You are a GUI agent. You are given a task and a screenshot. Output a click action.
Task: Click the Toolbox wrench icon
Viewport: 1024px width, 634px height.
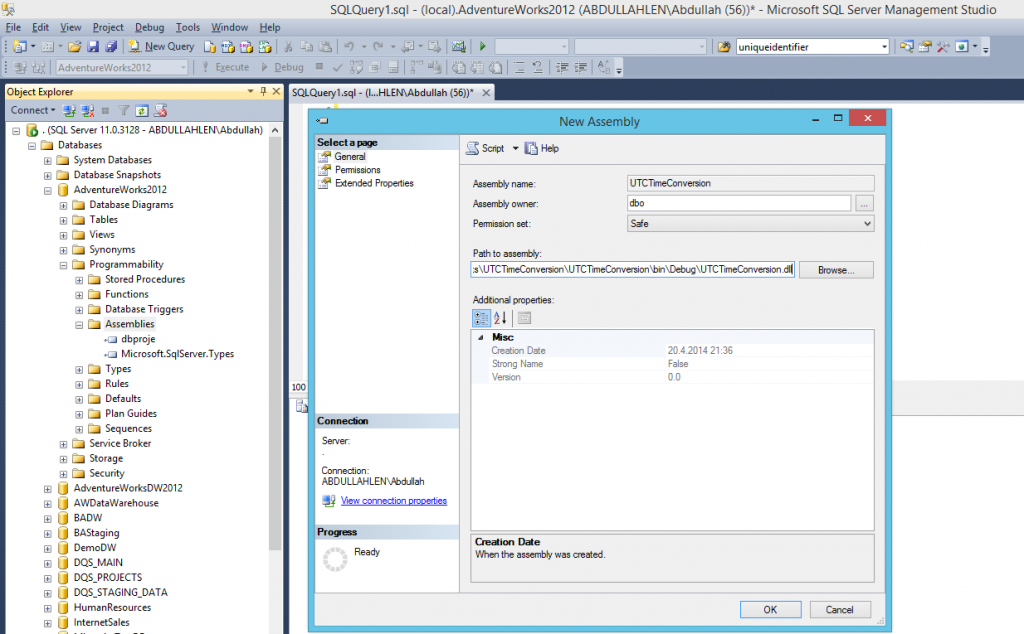pyautogui.click(x=943, y=46)
